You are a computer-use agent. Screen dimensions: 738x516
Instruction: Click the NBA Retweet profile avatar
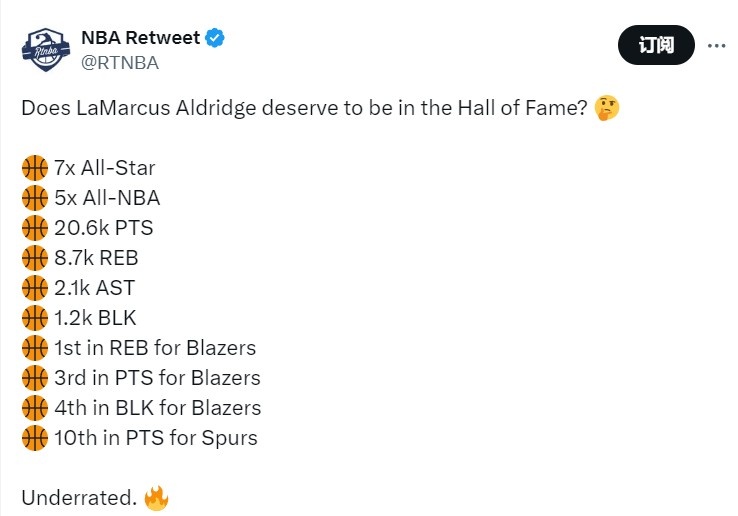[x=45, y=49]
